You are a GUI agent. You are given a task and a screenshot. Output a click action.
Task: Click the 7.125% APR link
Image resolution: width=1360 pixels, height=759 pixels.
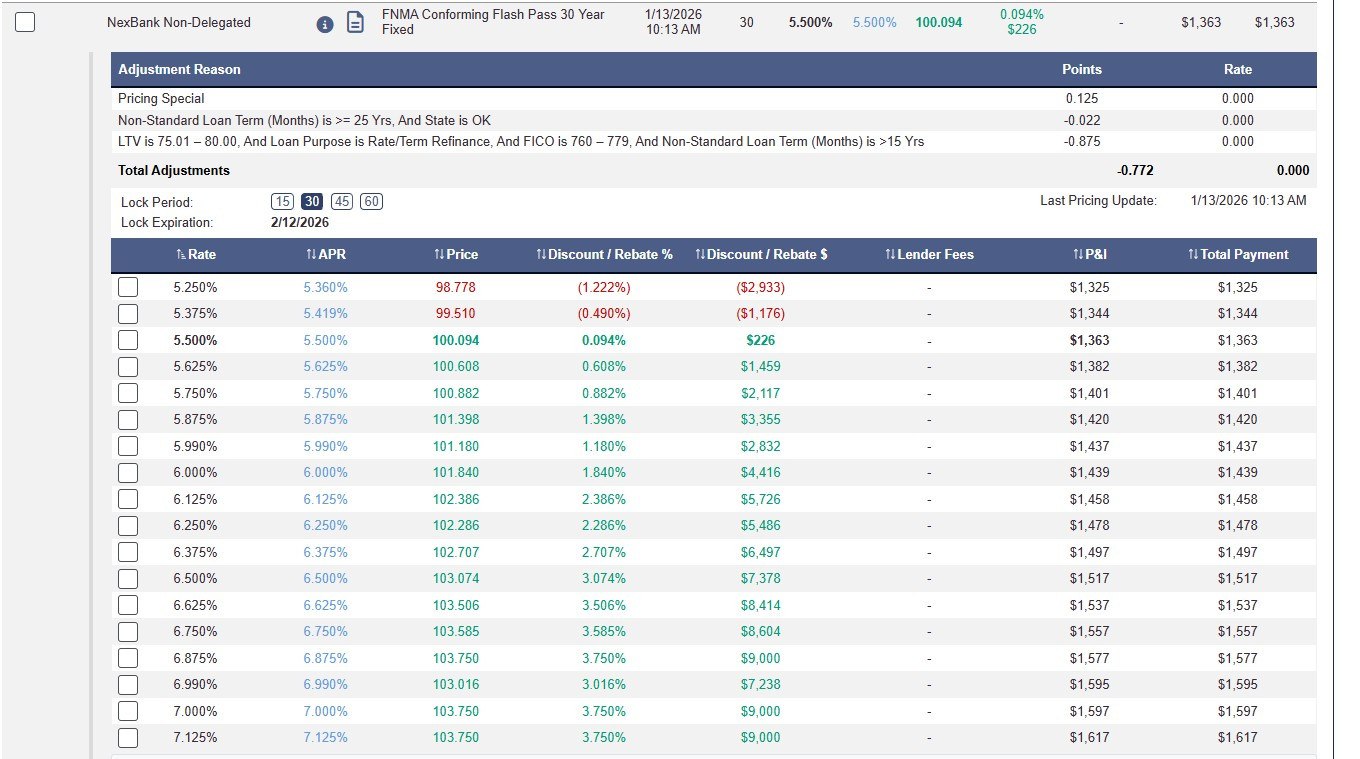tap(325, 737)
